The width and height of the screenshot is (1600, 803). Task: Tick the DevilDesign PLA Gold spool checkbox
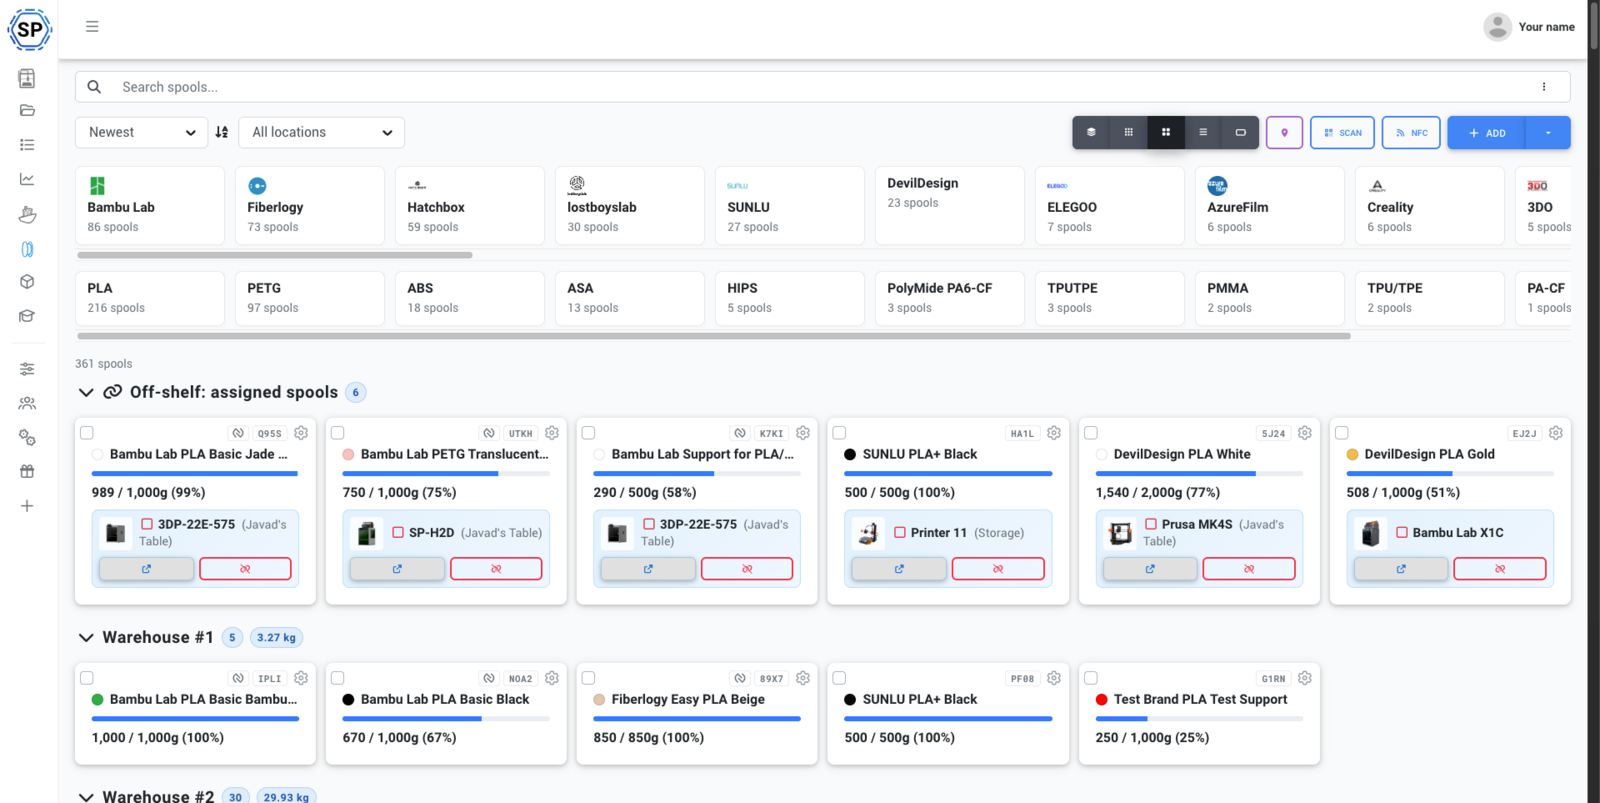[1342, 433]
